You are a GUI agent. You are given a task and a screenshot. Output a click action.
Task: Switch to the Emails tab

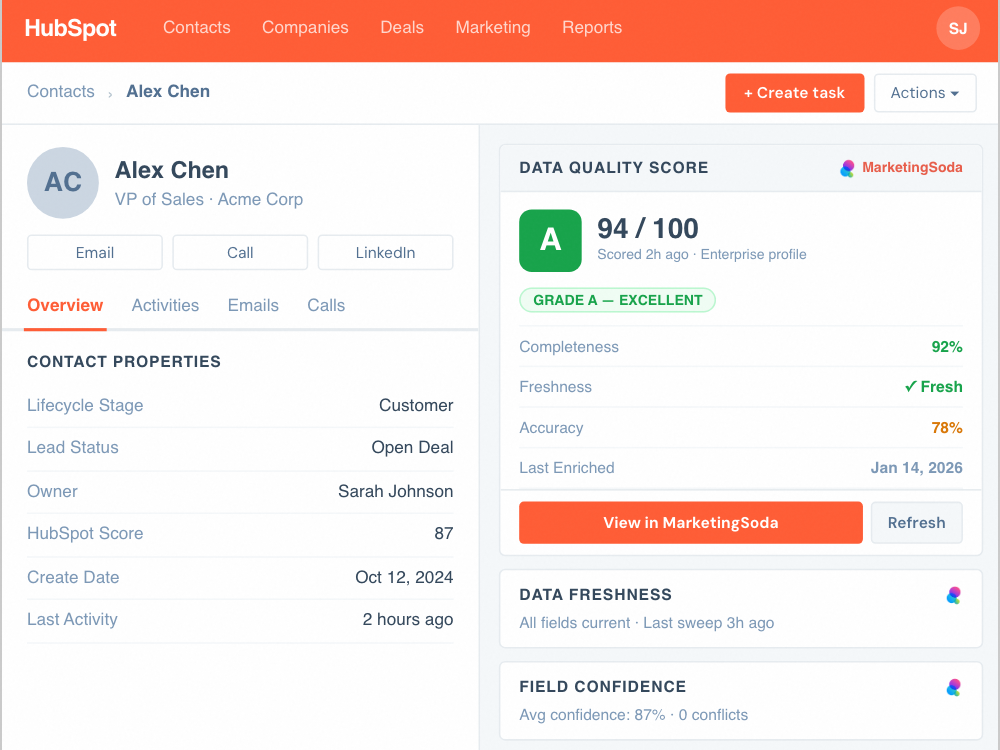pyautogui.click(x=253, y=305)
